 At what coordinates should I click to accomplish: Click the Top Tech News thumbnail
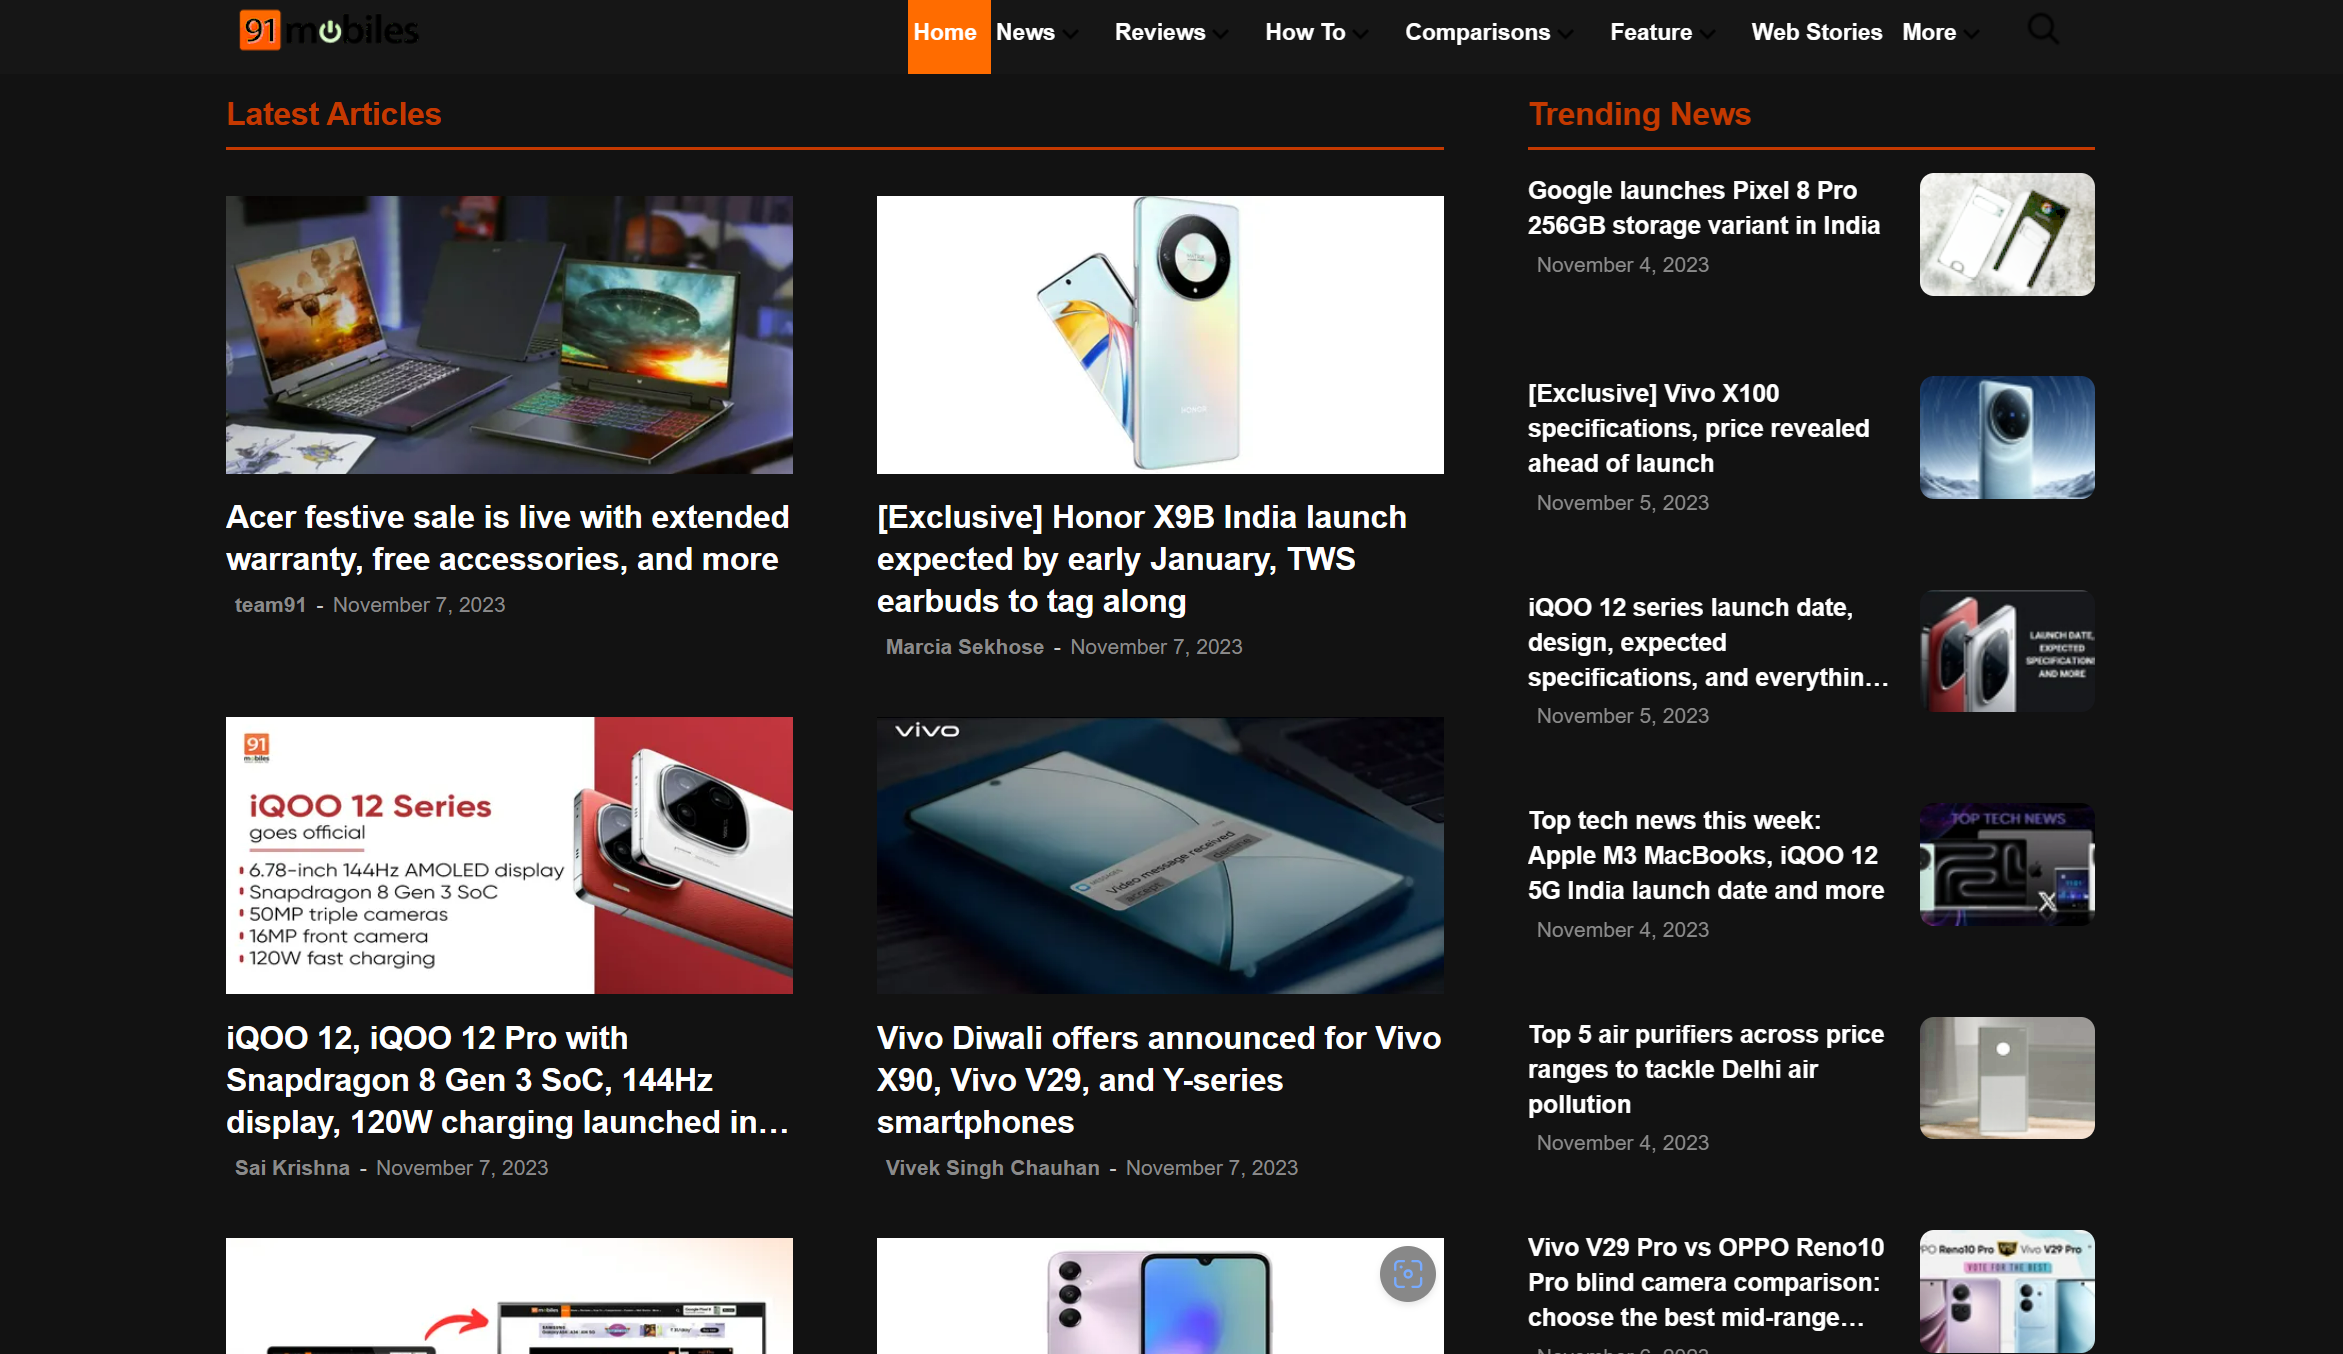[2007, 864]
